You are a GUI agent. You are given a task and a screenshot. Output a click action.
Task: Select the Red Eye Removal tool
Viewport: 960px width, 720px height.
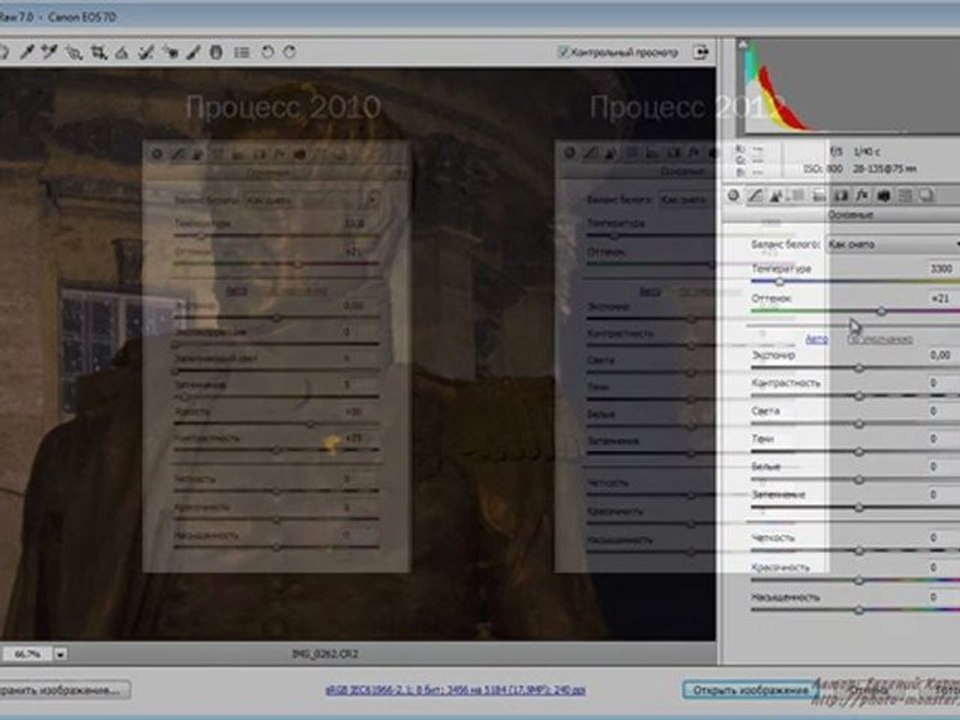(170, 53)
